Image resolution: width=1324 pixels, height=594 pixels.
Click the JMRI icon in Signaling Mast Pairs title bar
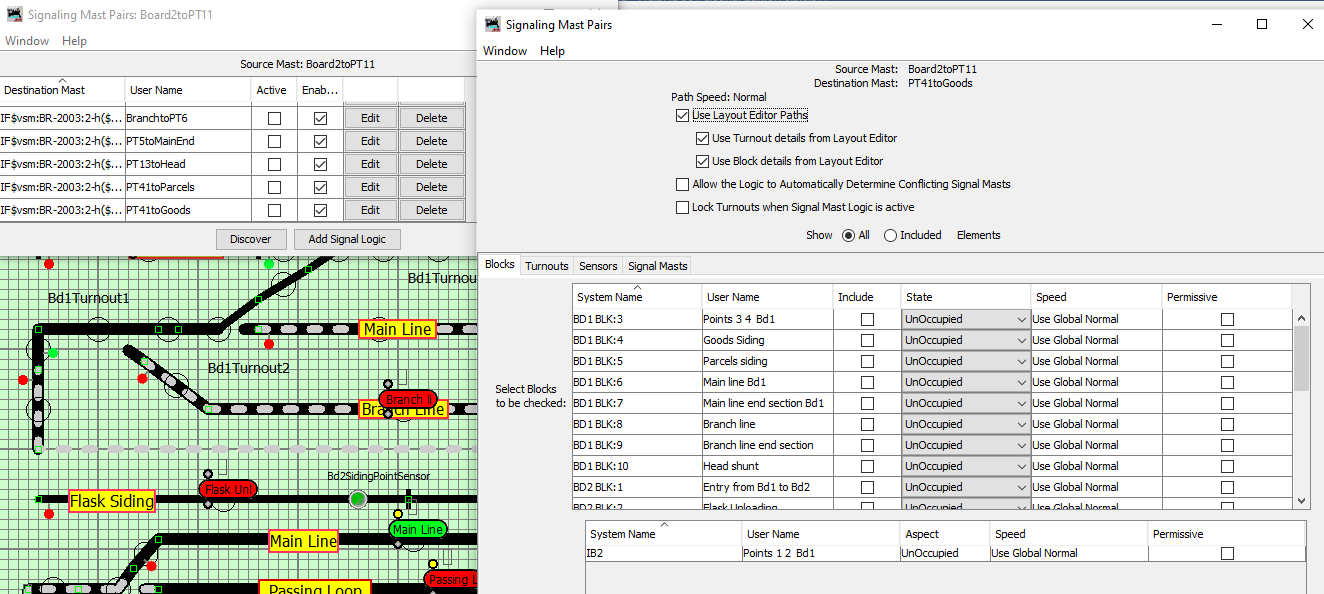tap(491, 25)
